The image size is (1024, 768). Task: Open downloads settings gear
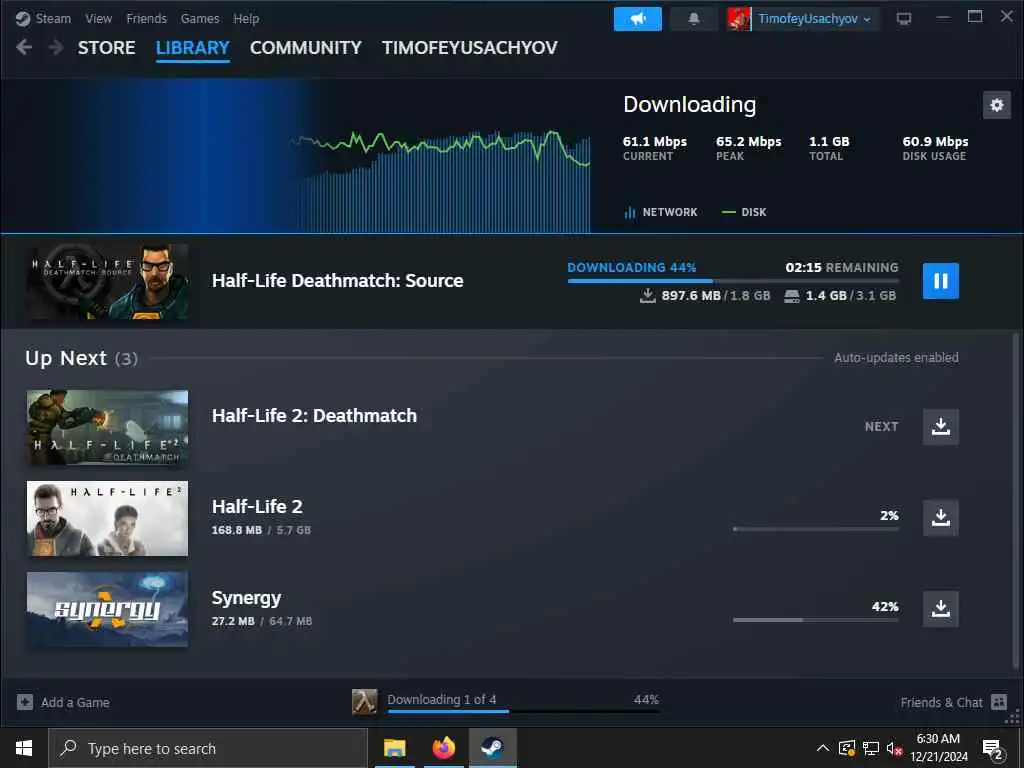click(x=997, y=105)
